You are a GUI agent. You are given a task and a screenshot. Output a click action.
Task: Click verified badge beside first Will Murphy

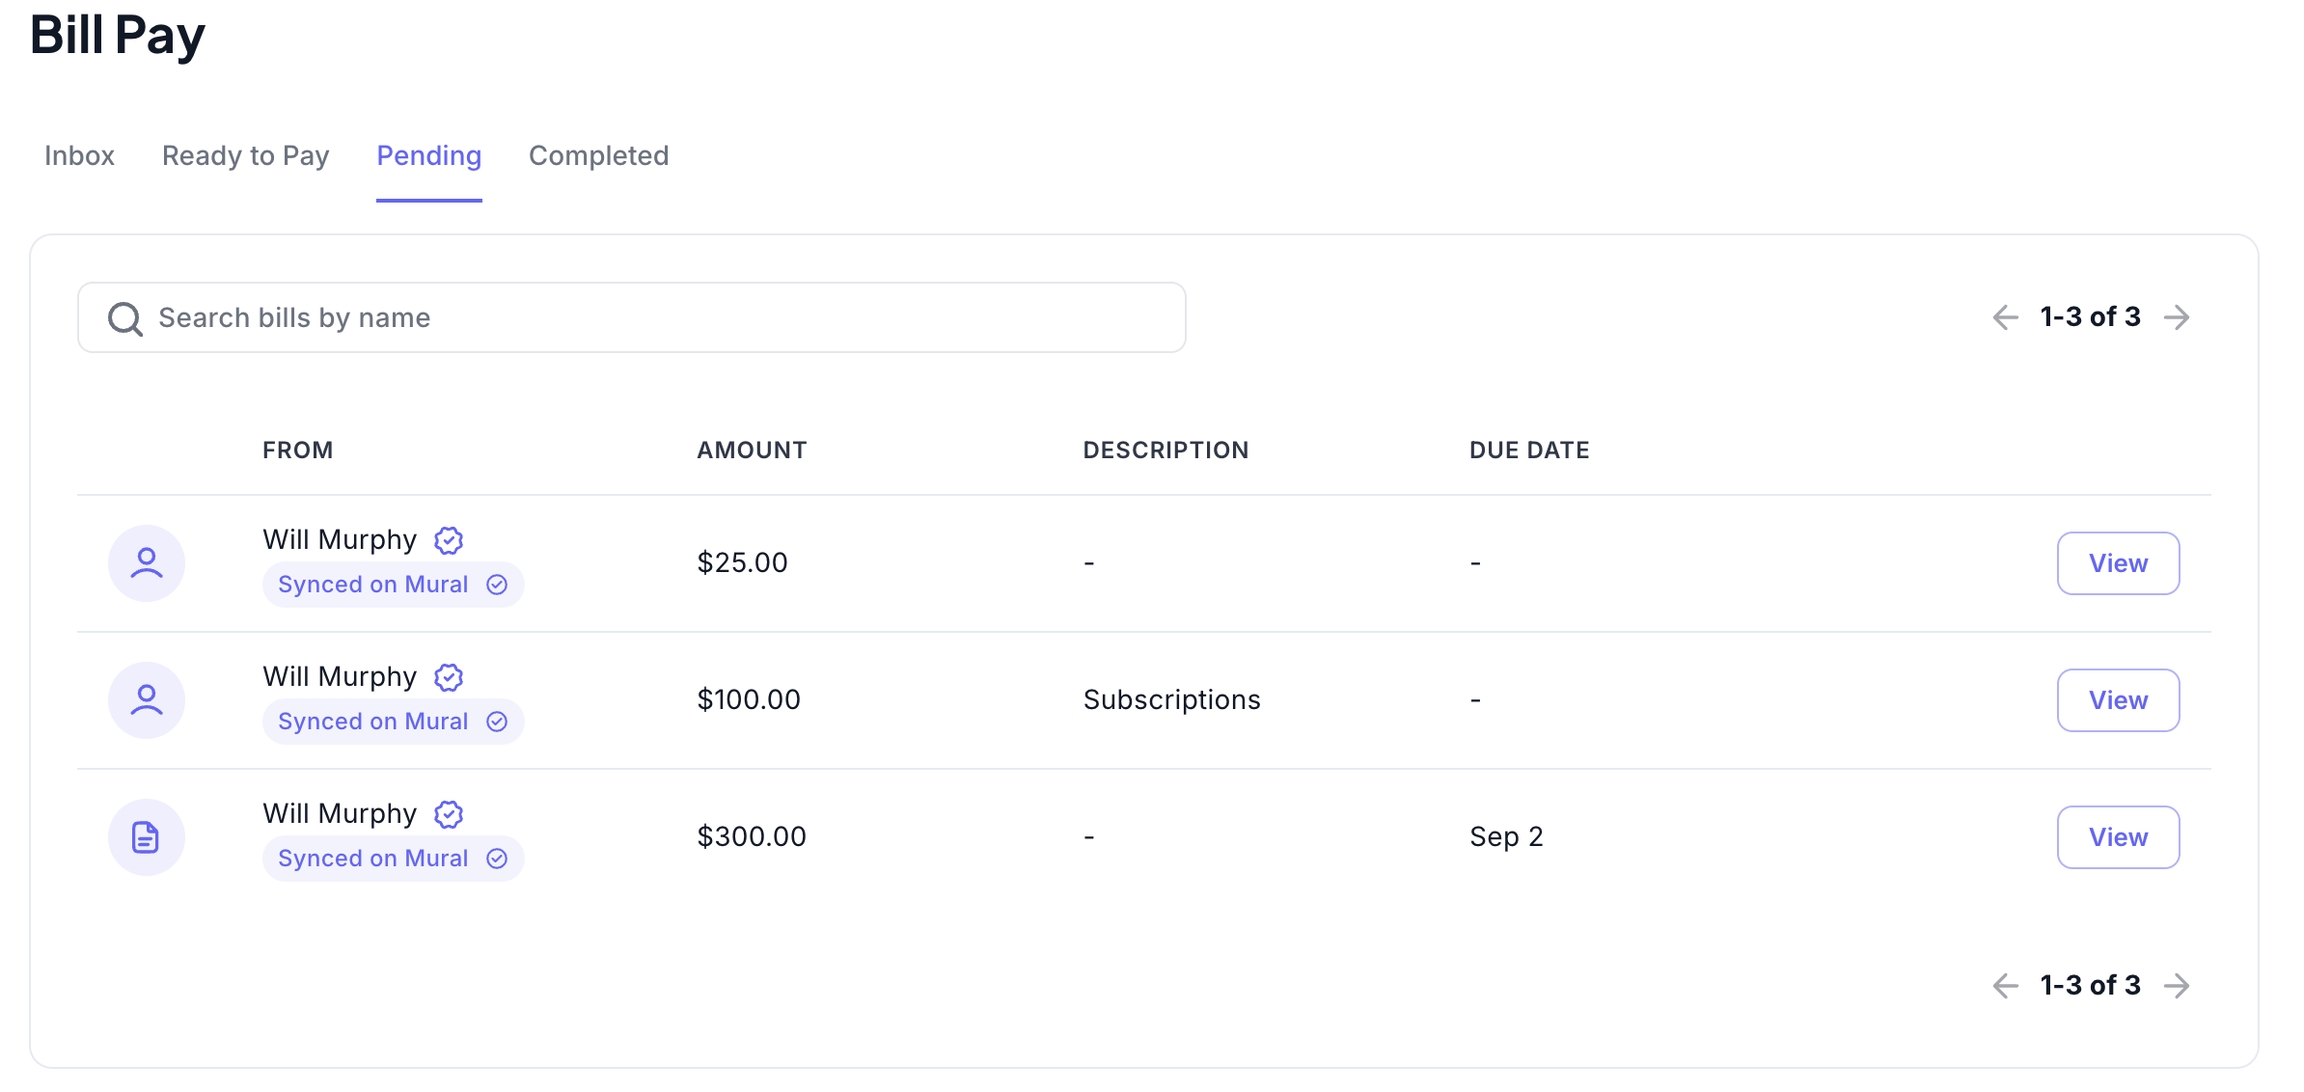449,540
